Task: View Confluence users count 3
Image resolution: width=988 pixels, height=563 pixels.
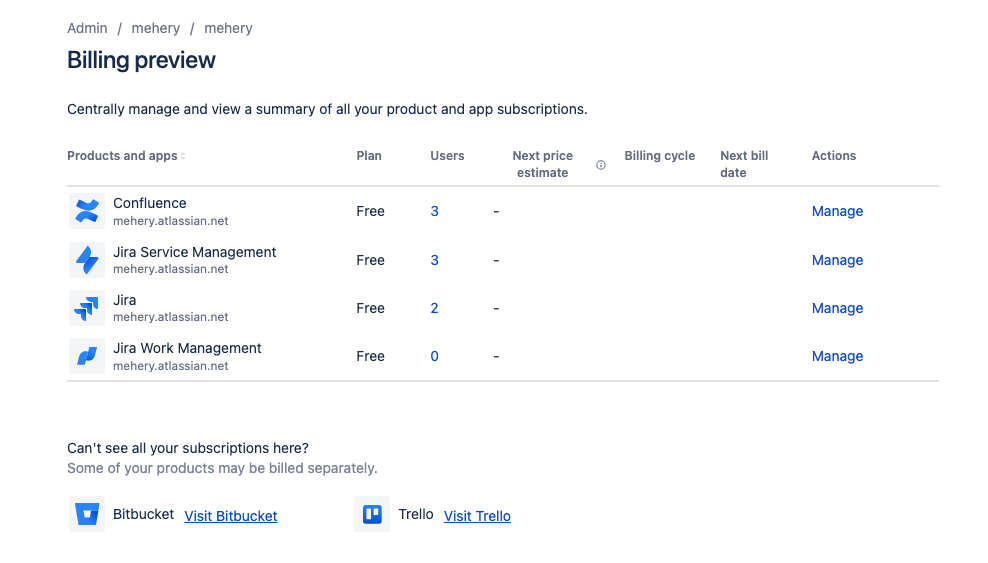Action: (x=435, y=211)
